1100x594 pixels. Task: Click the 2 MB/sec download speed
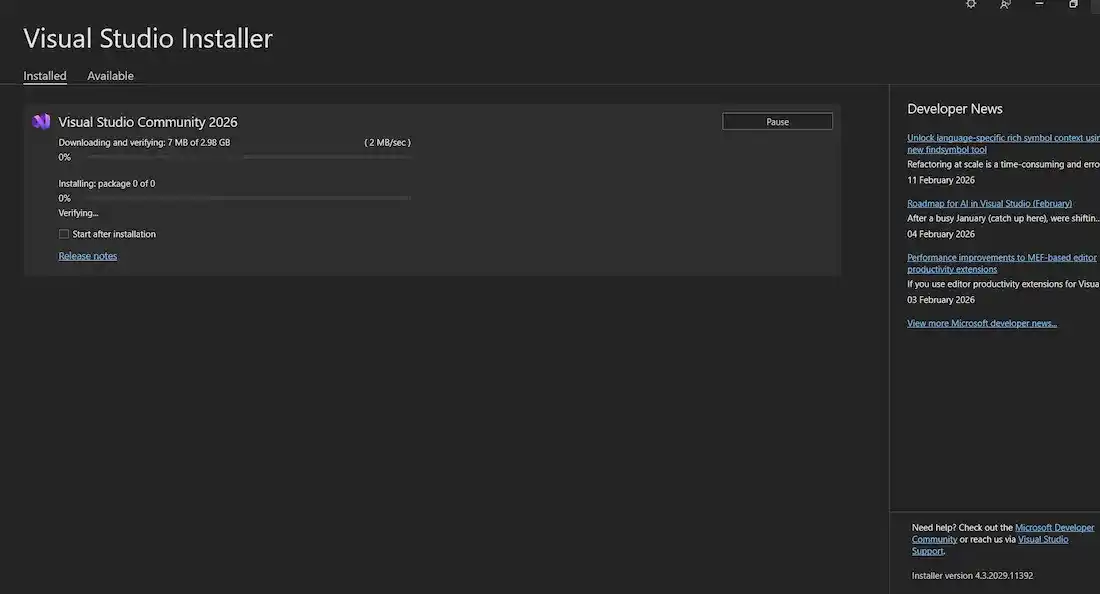pyautogui.click(x=387, y=142)
